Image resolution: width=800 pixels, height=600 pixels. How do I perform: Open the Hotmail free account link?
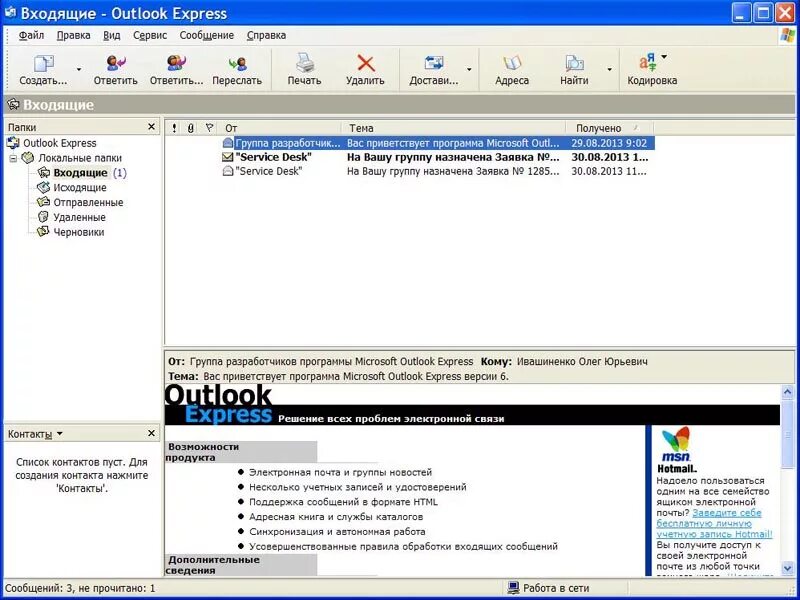[715, 523]
